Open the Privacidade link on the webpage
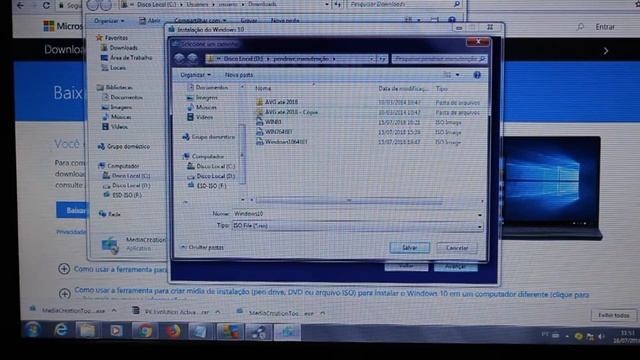Screen dimensions: 640x360 71,232
